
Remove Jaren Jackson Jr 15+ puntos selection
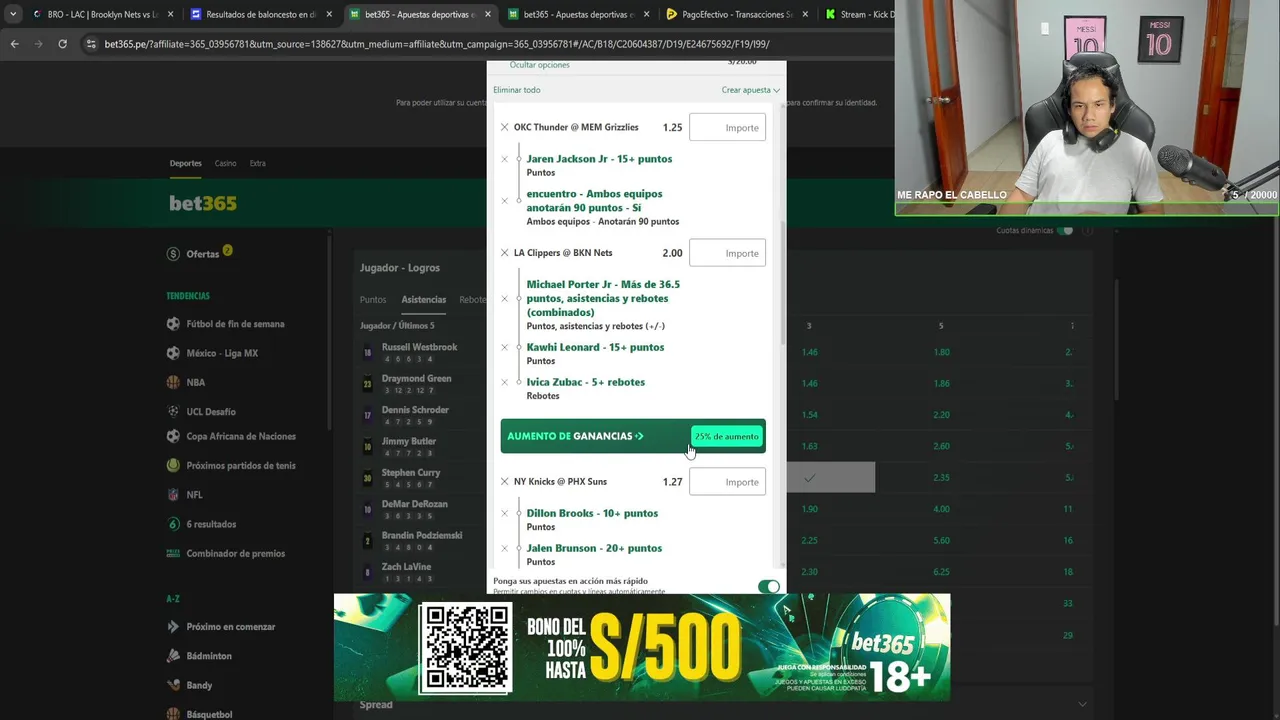(504, 159)
